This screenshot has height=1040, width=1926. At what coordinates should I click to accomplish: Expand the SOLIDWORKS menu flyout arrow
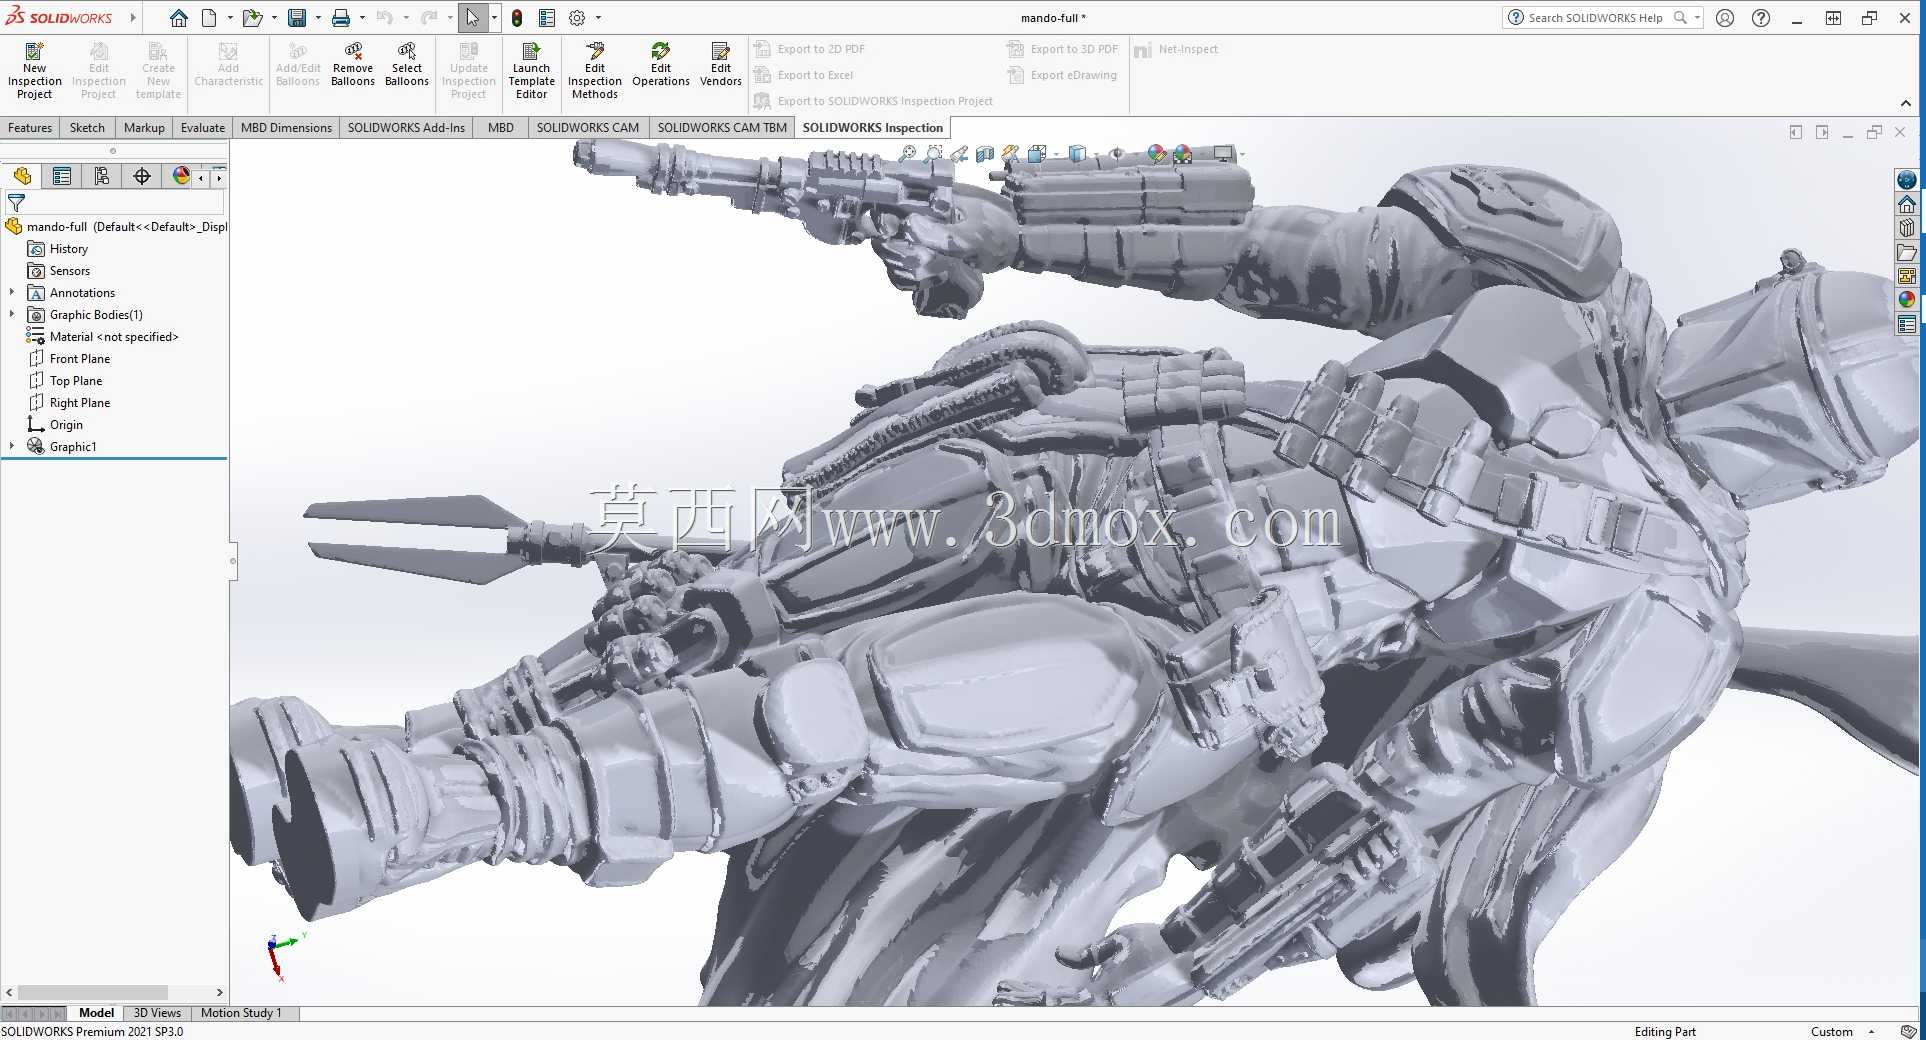point(133,18)
